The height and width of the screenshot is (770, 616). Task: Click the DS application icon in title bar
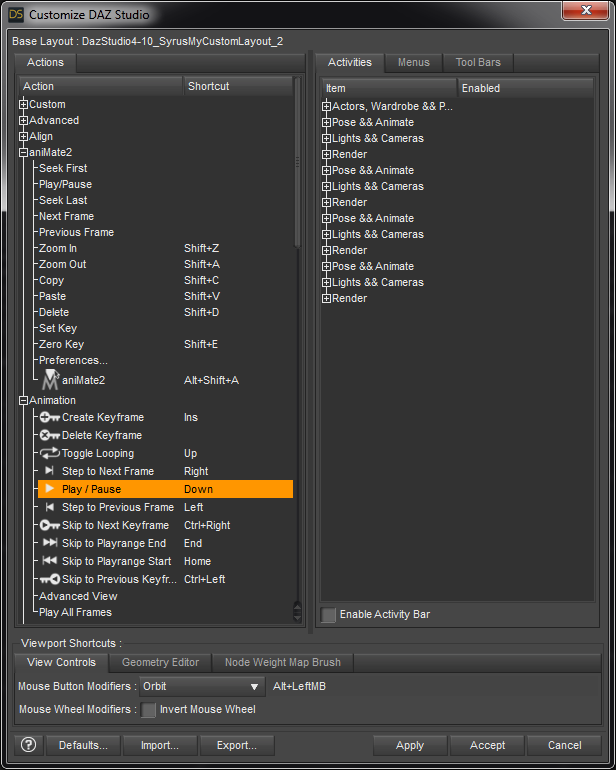click(16, 14)
